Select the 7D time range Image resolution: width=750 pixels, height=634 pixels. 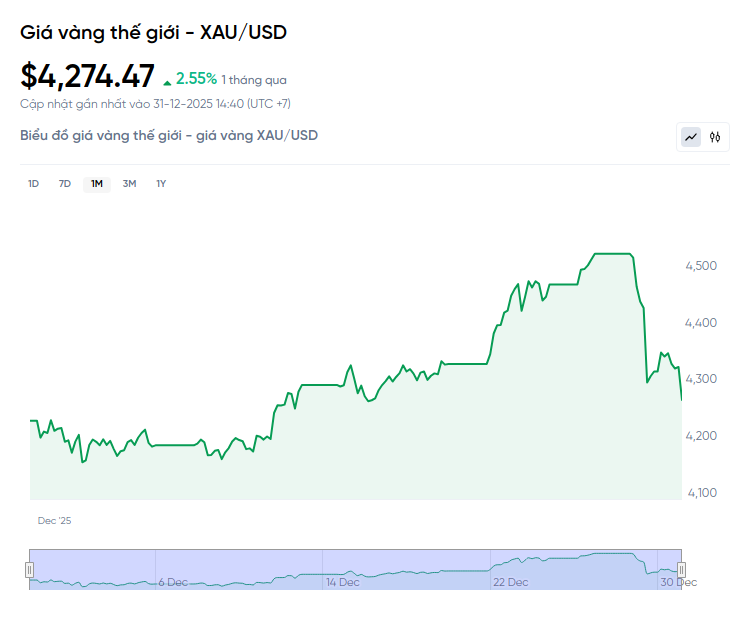click(x=65, y=183)
